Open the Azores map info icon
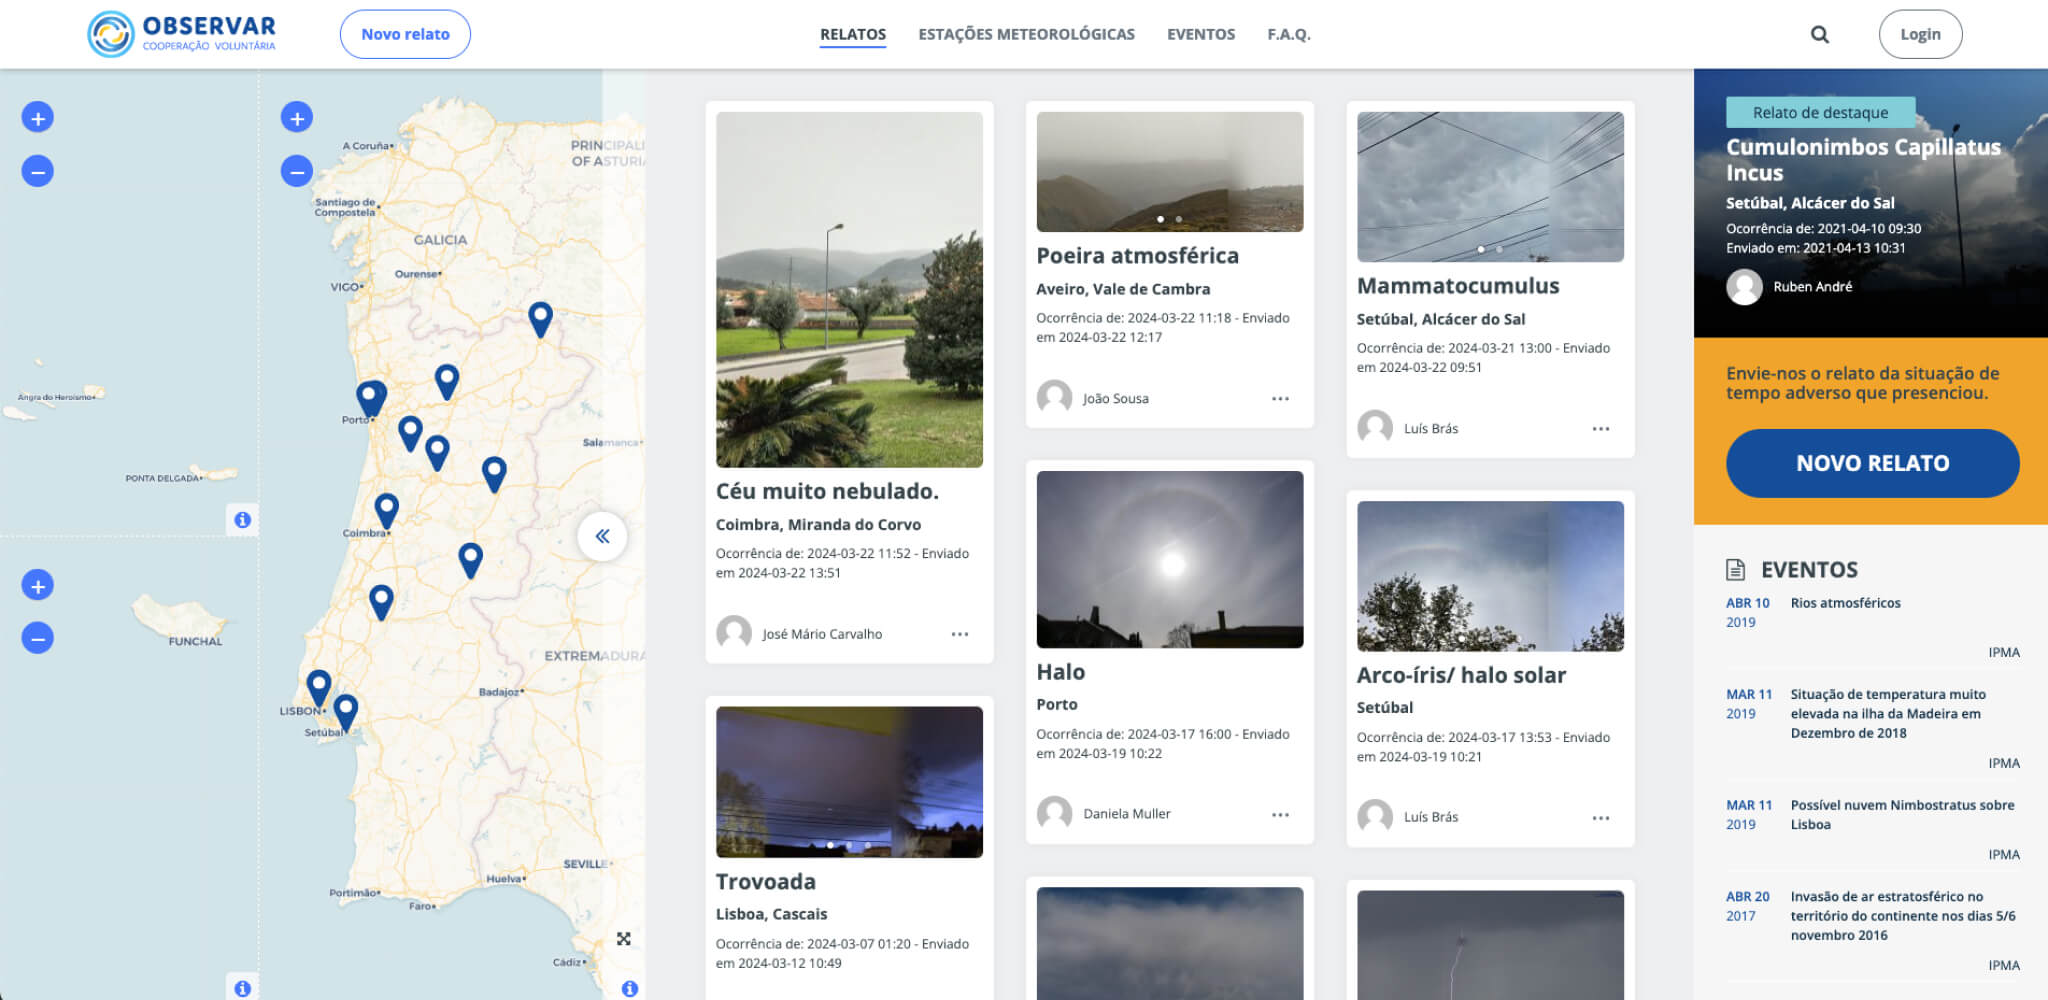The image size is (2048, 1000). [x=242, y=520]
